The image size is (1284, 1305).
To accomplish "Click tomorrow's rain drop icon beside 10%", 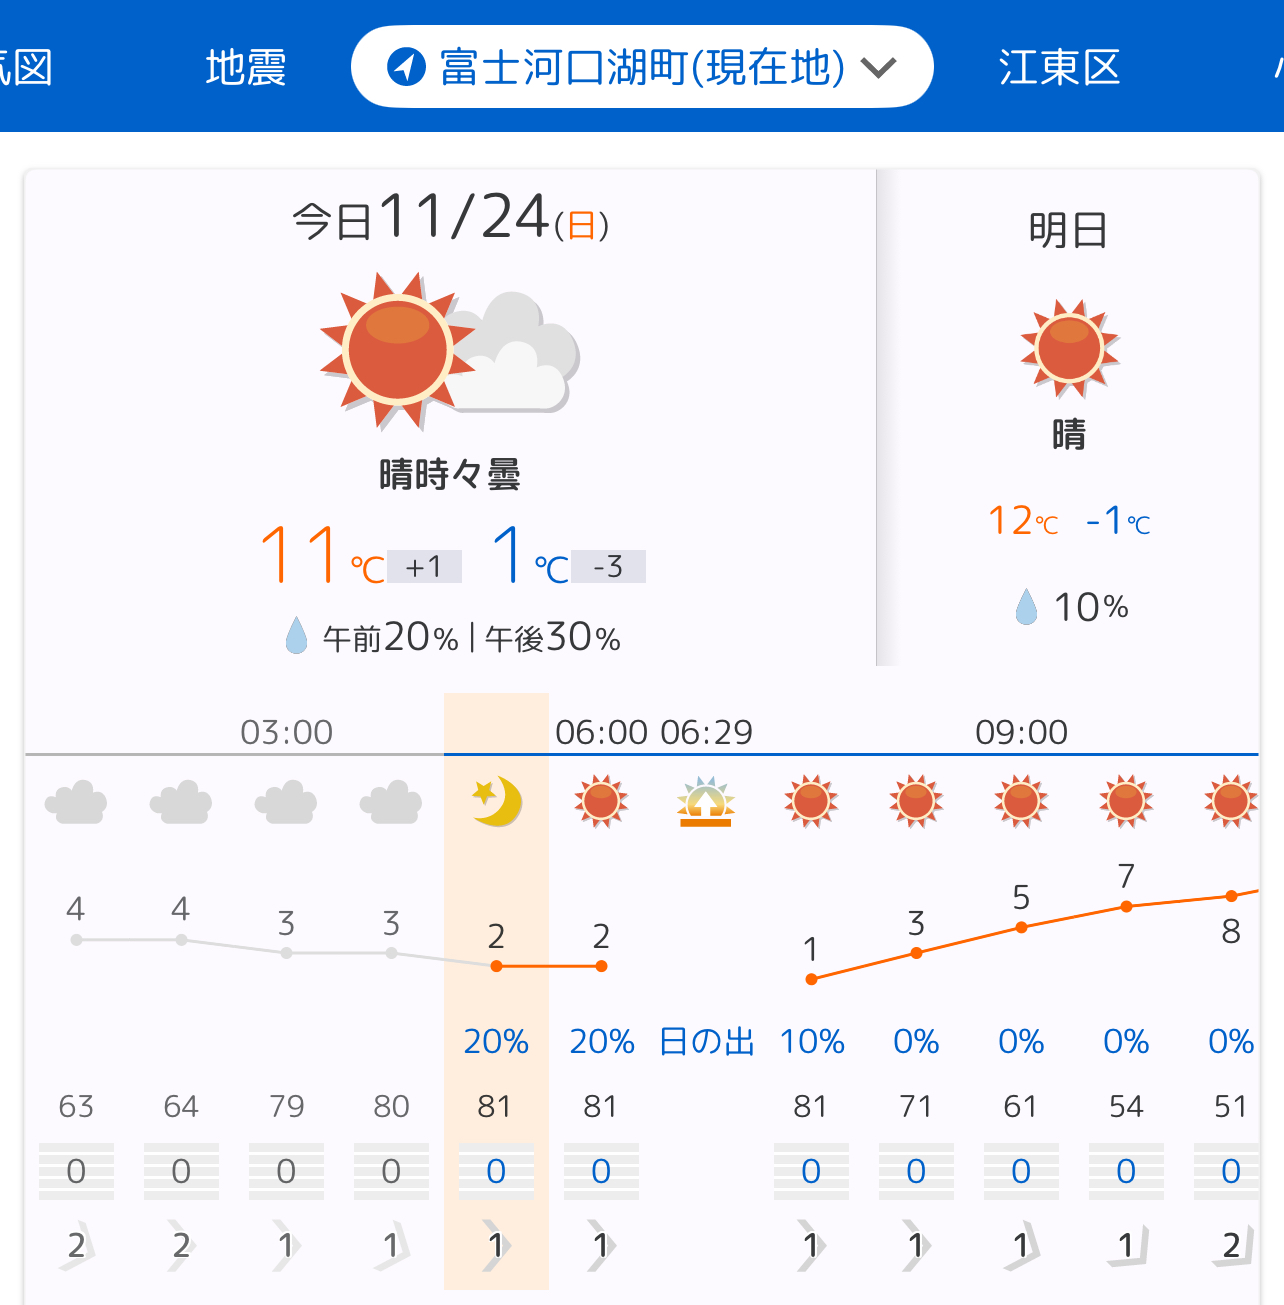I will (x=1026, y=607).
